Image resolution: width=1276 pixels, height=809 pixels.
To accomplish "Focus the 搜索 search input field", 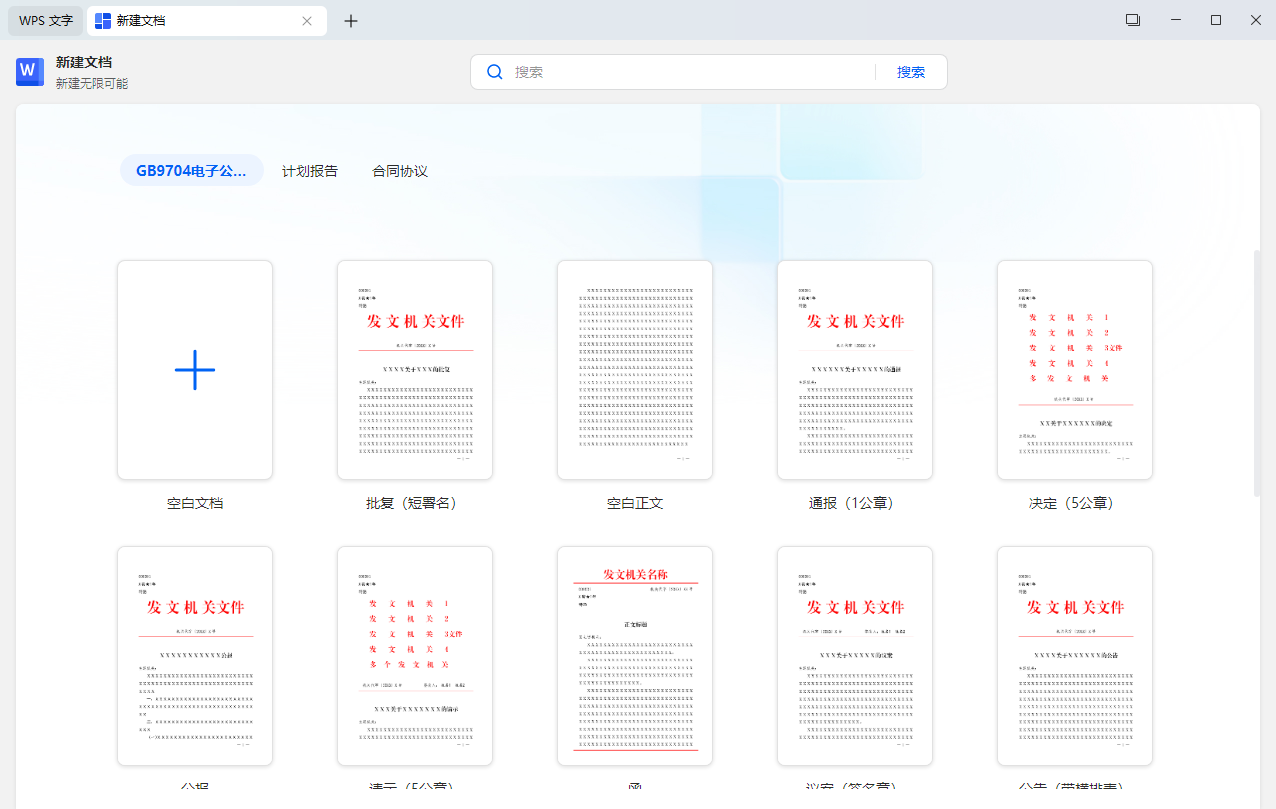I will click(x=690, y=72).
